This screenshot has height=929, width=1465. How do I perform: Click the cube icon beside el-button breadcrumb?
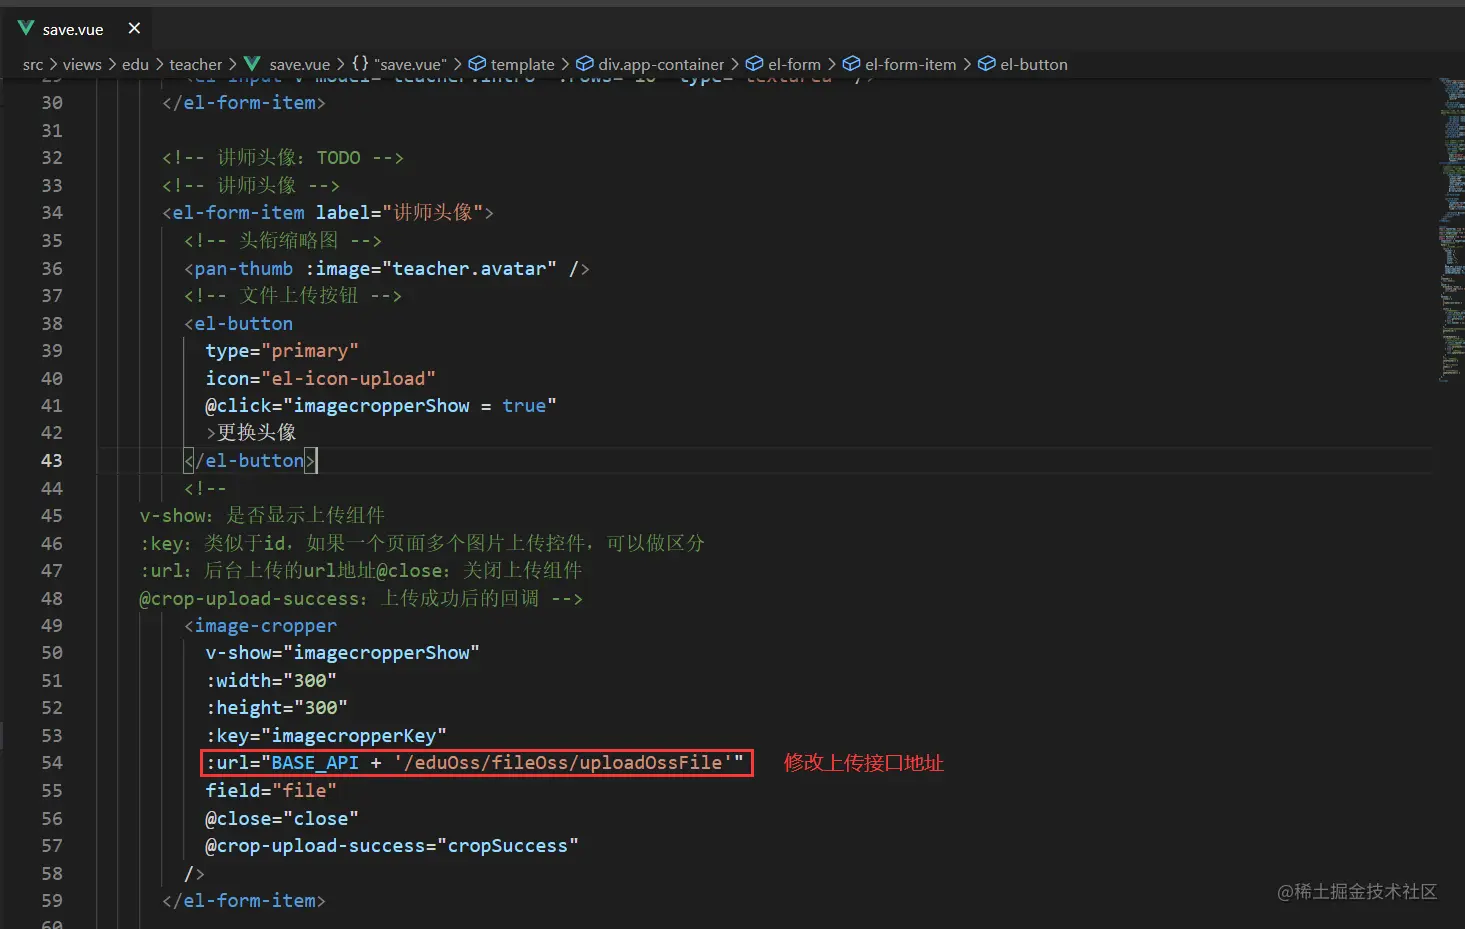pos(986,64)
